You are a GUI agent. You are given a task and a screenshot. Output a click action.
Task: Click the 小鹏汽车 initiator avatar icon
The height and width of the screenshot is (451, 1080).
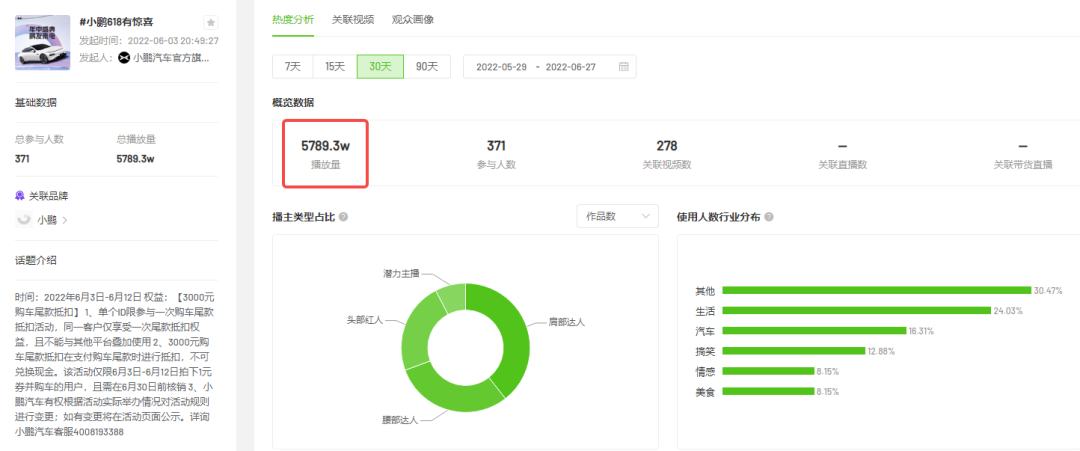coord(124,58)
